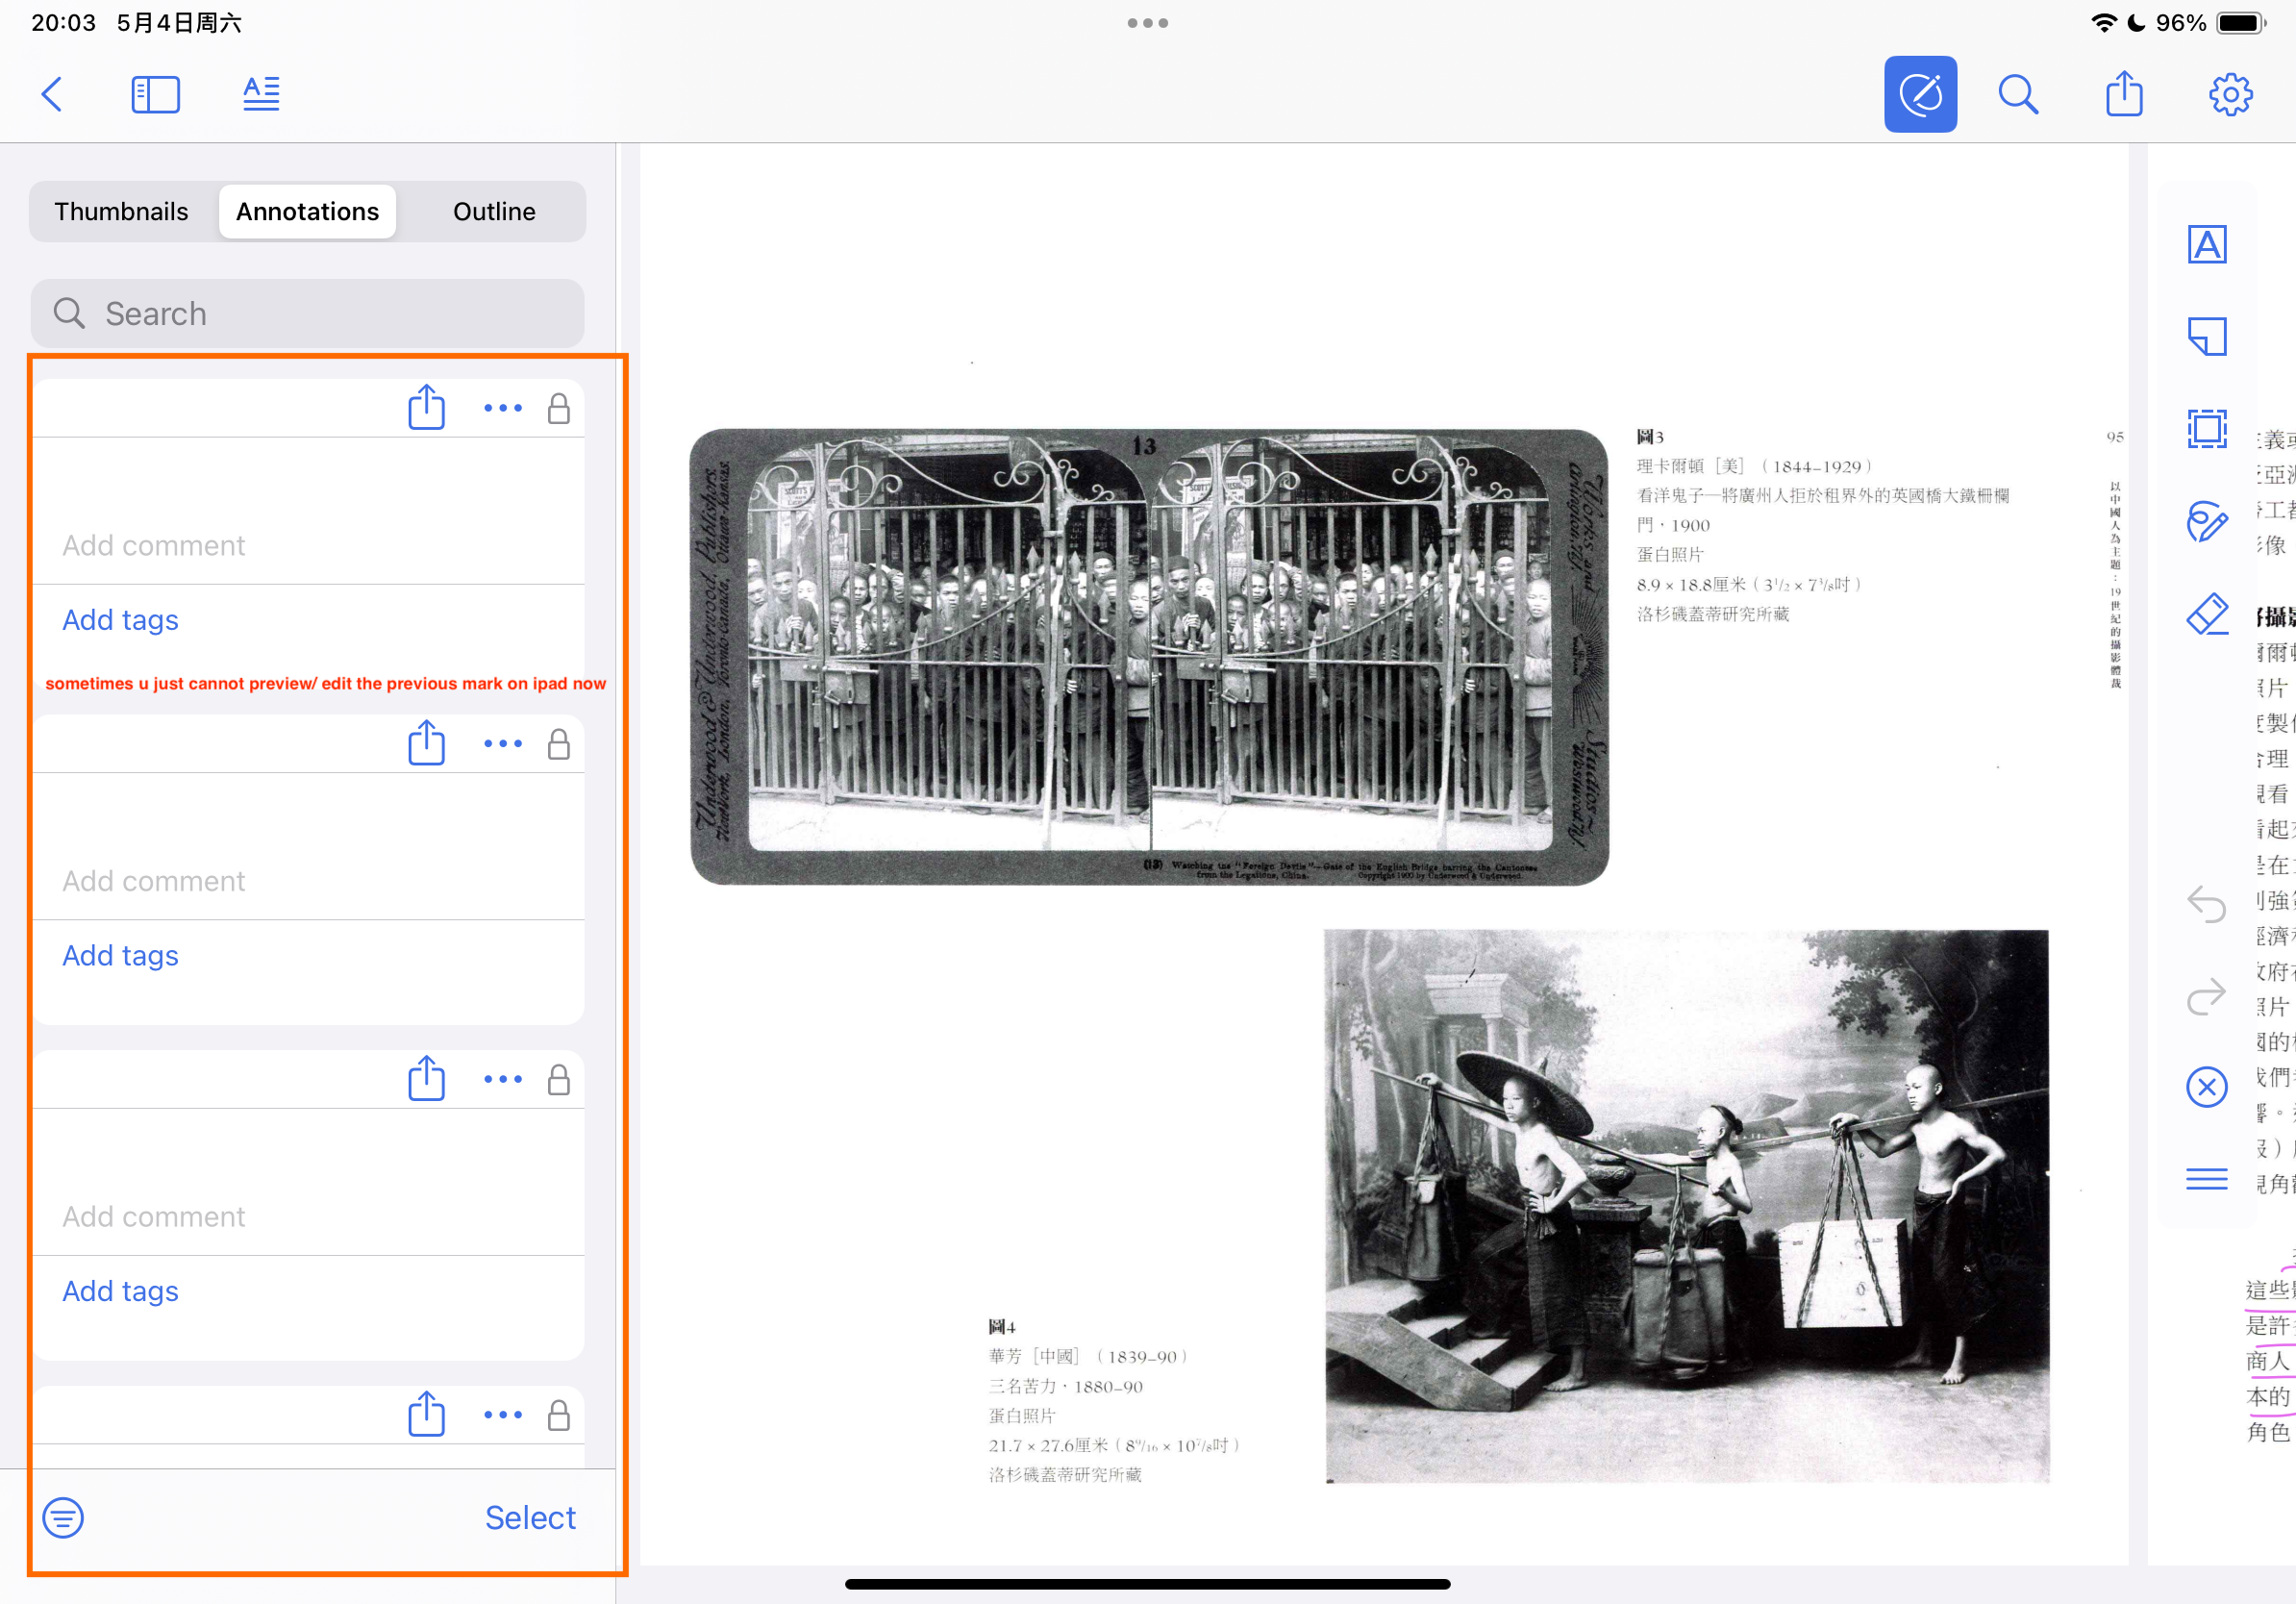Open the annotation filter menu icon
Viewport: 2296px width, 1604px height.
63,1518
